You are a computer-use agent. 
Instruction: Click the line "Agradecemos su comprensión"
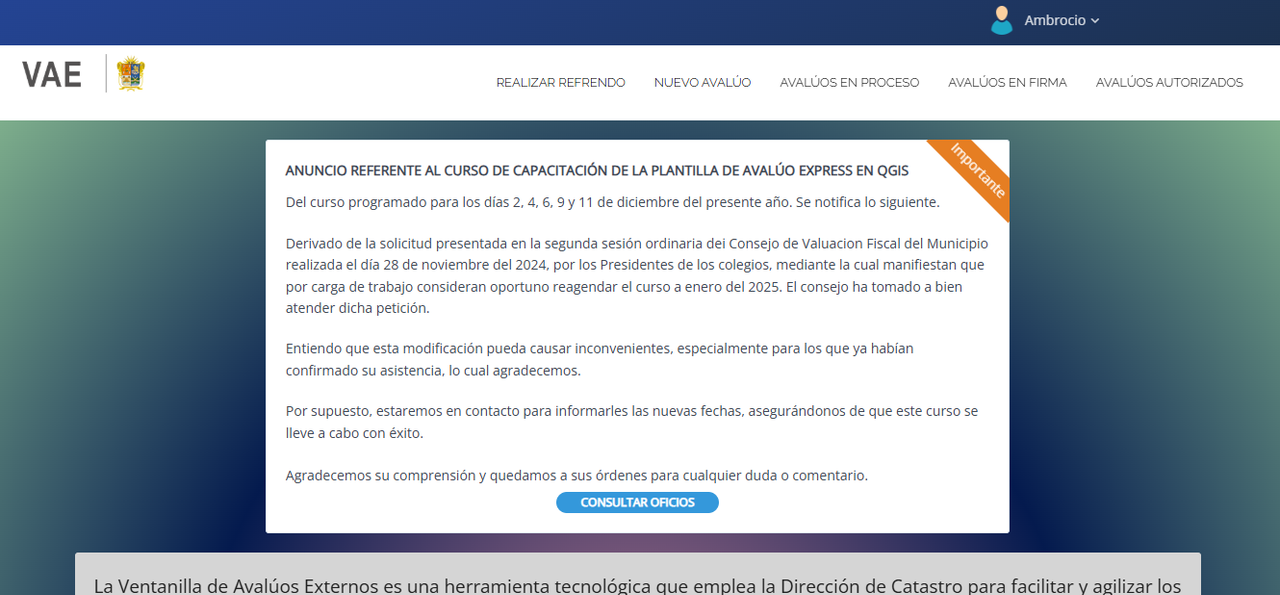click(x=576, y=476)
